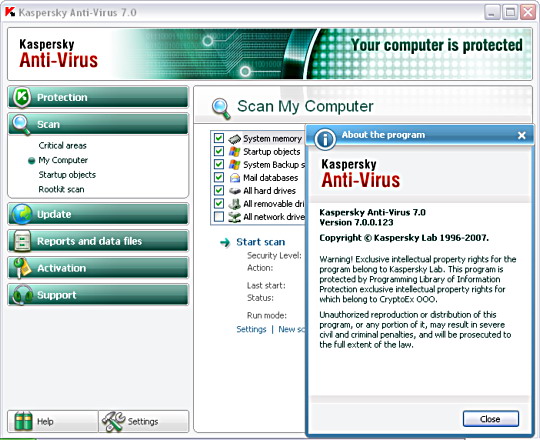540x440 pixels.
Task: Select My Computer scan task
Action: click(x=63, y=160)
